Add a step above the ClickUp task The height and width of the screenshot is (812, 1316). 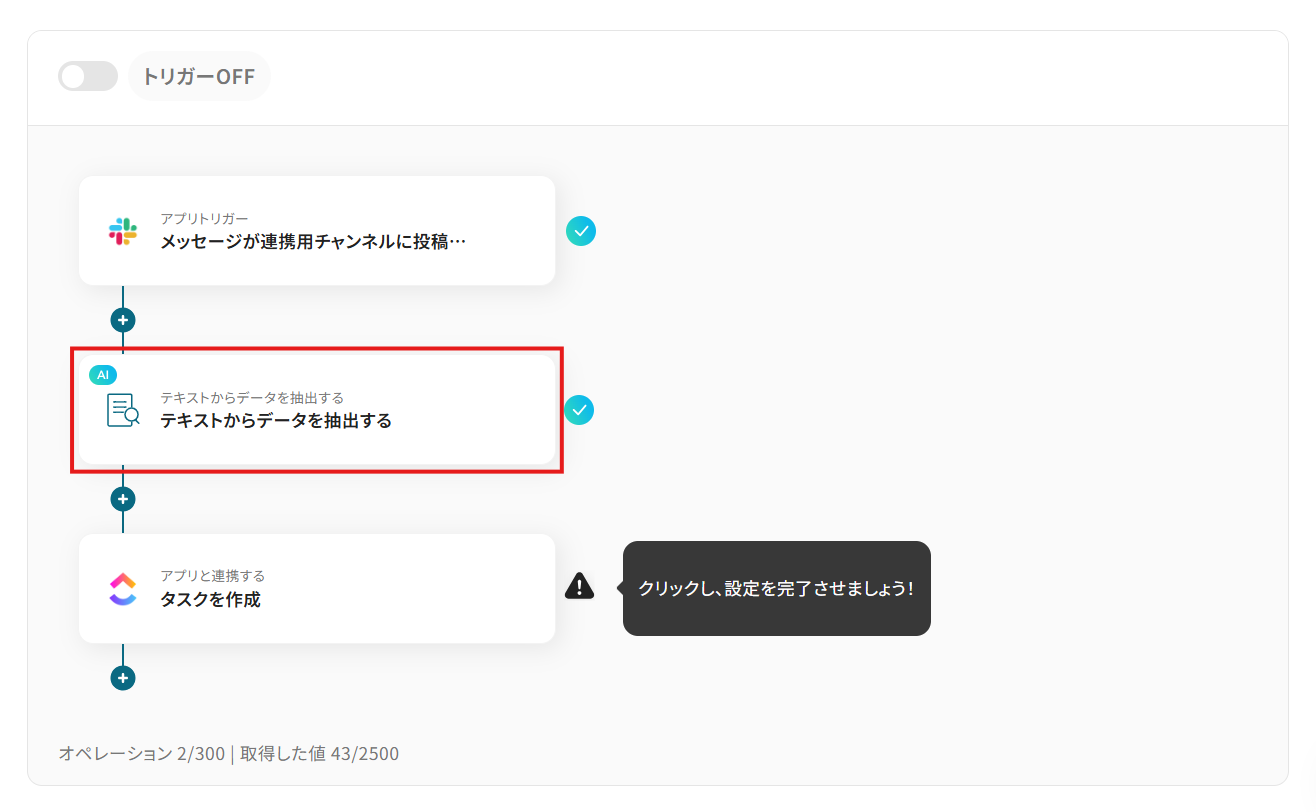pos(123,498)
